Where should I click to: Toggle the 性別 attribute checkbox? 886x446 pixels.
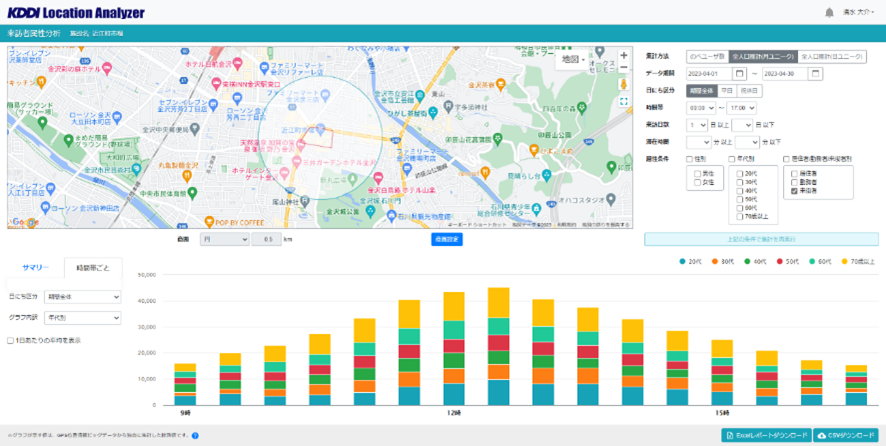[x=689, y=159]
